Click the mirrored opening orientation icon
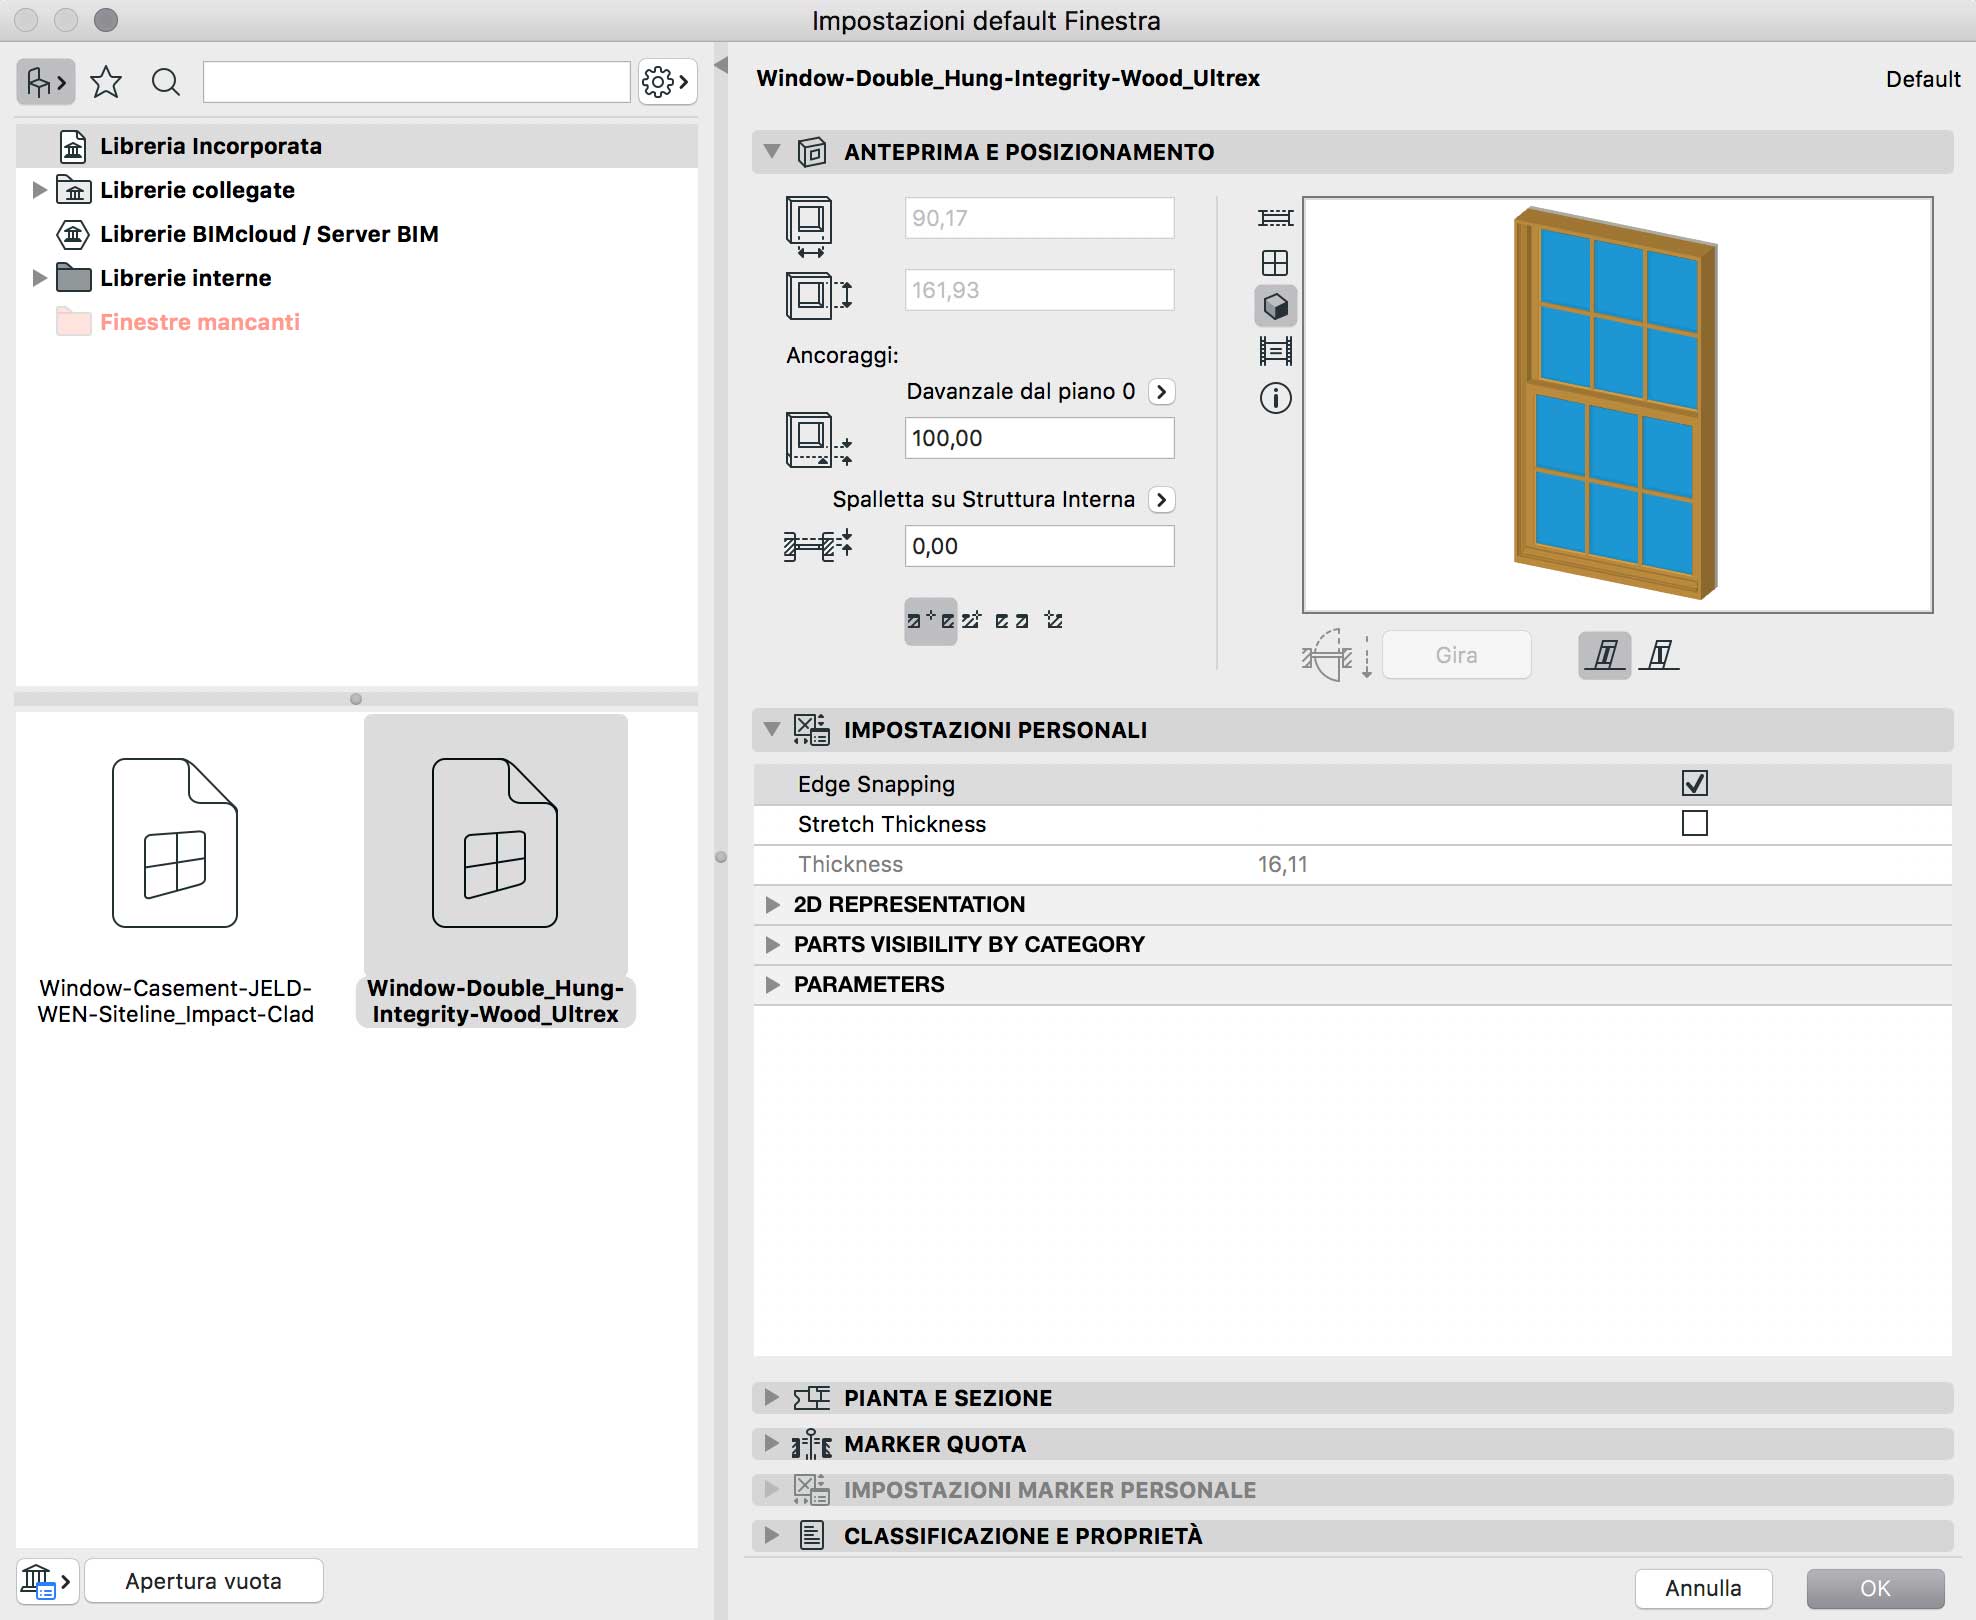Screen dimensions: 1976x1620 tap(1659, 655)
